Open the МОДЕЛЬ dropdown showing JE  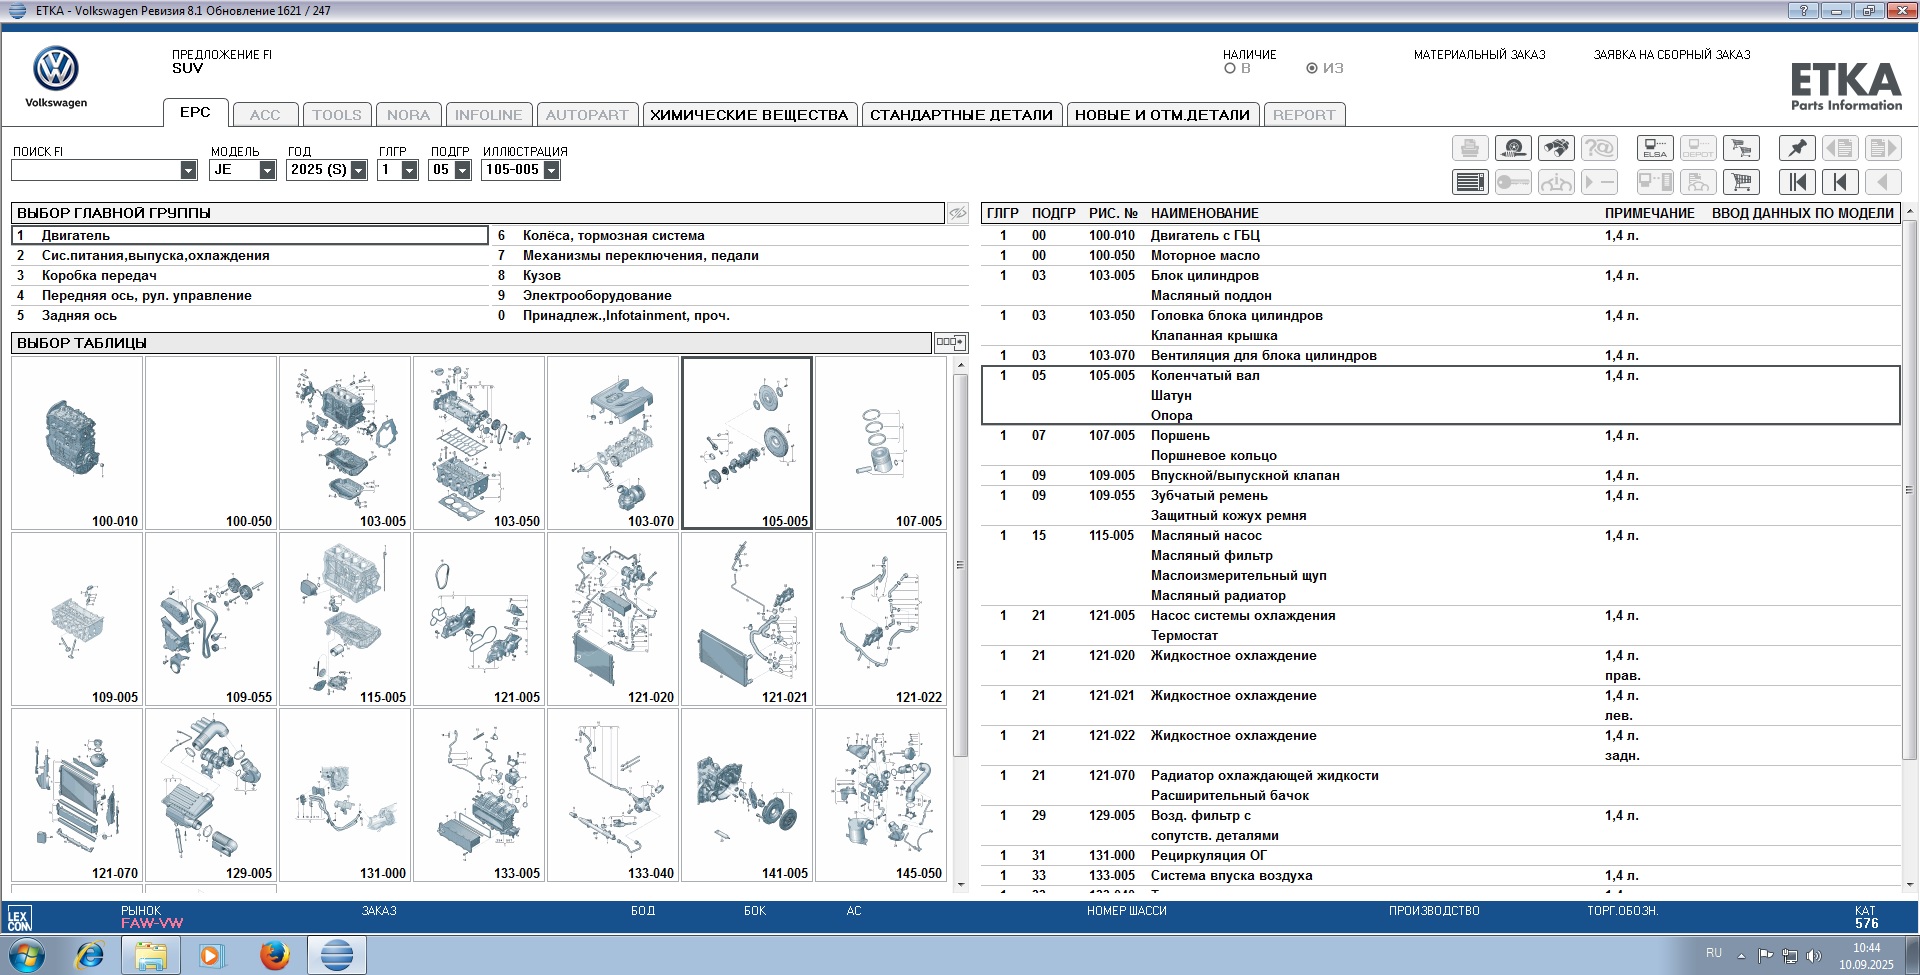coord(267,170)
